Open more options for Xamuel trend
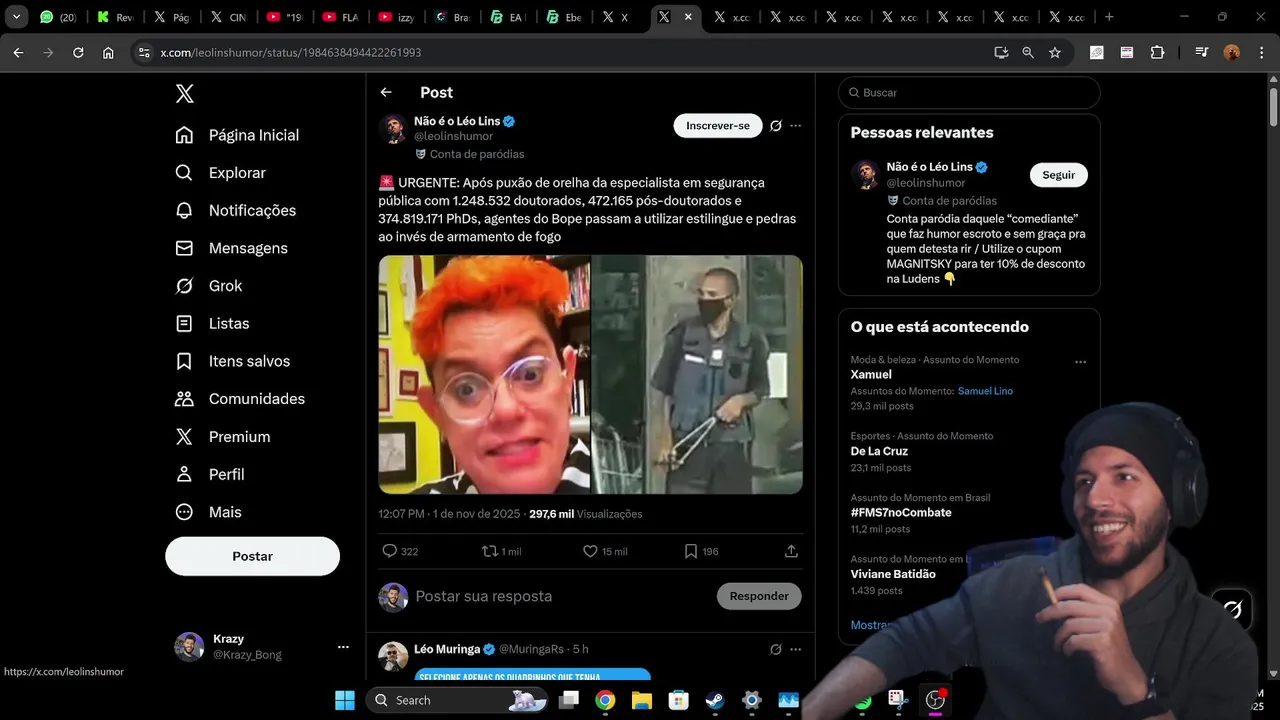Screen dimensions: 1280x720 [x=1080, y=362]
